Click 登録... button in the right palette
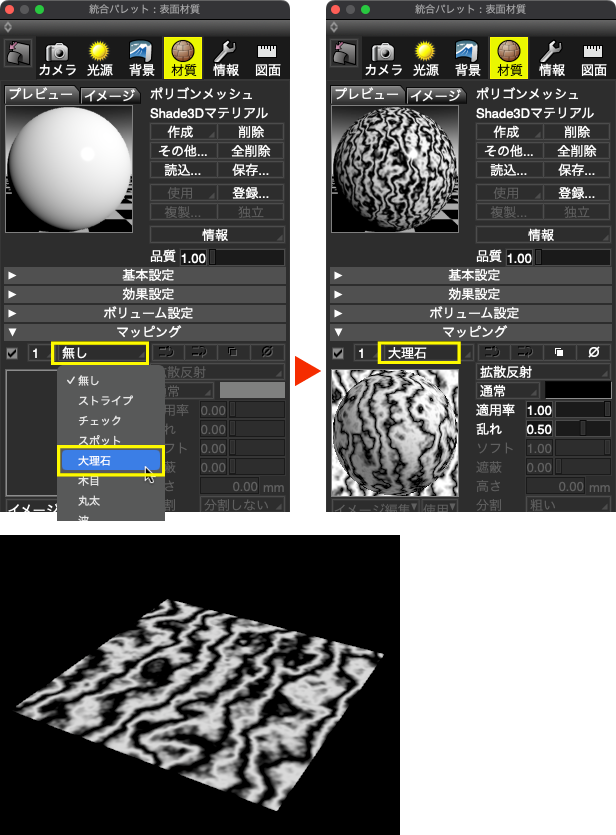Screen dimensions: 616x835 pos(577,193)
